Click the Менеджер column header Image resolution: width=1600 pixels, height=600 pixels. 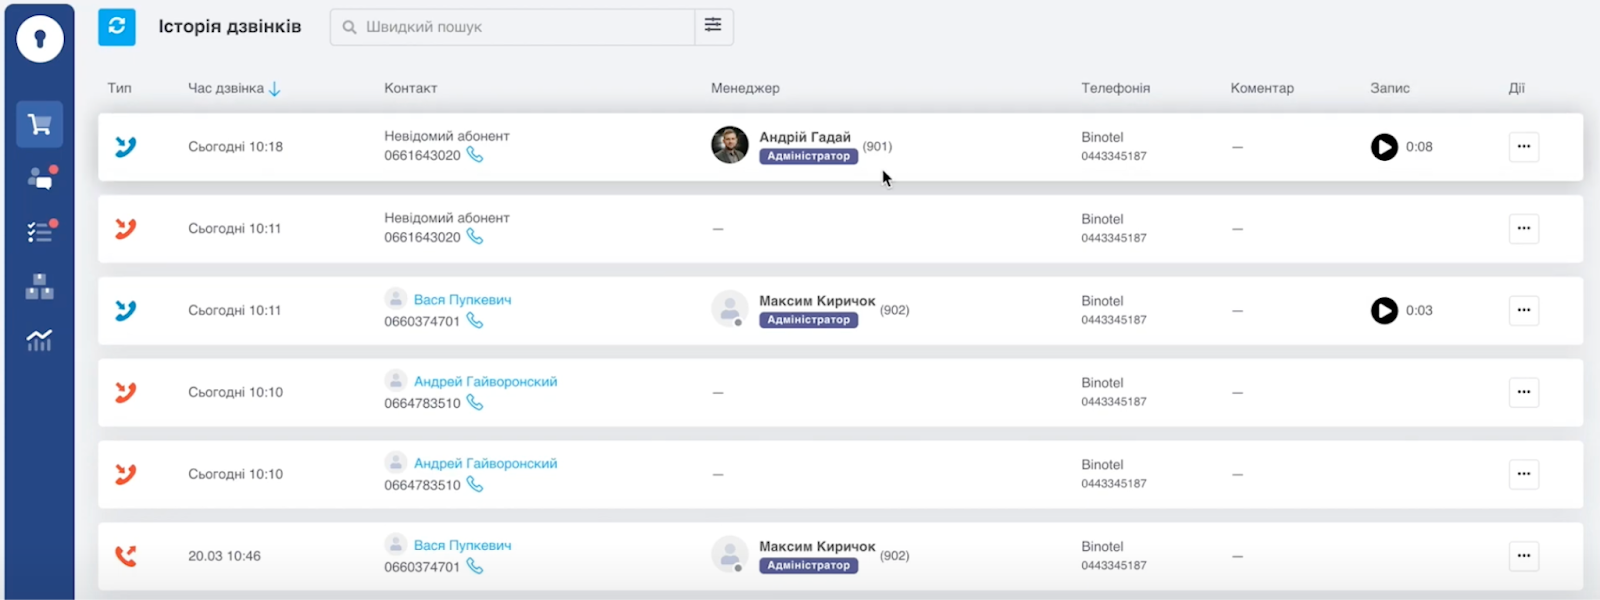[x=745, y=88]
